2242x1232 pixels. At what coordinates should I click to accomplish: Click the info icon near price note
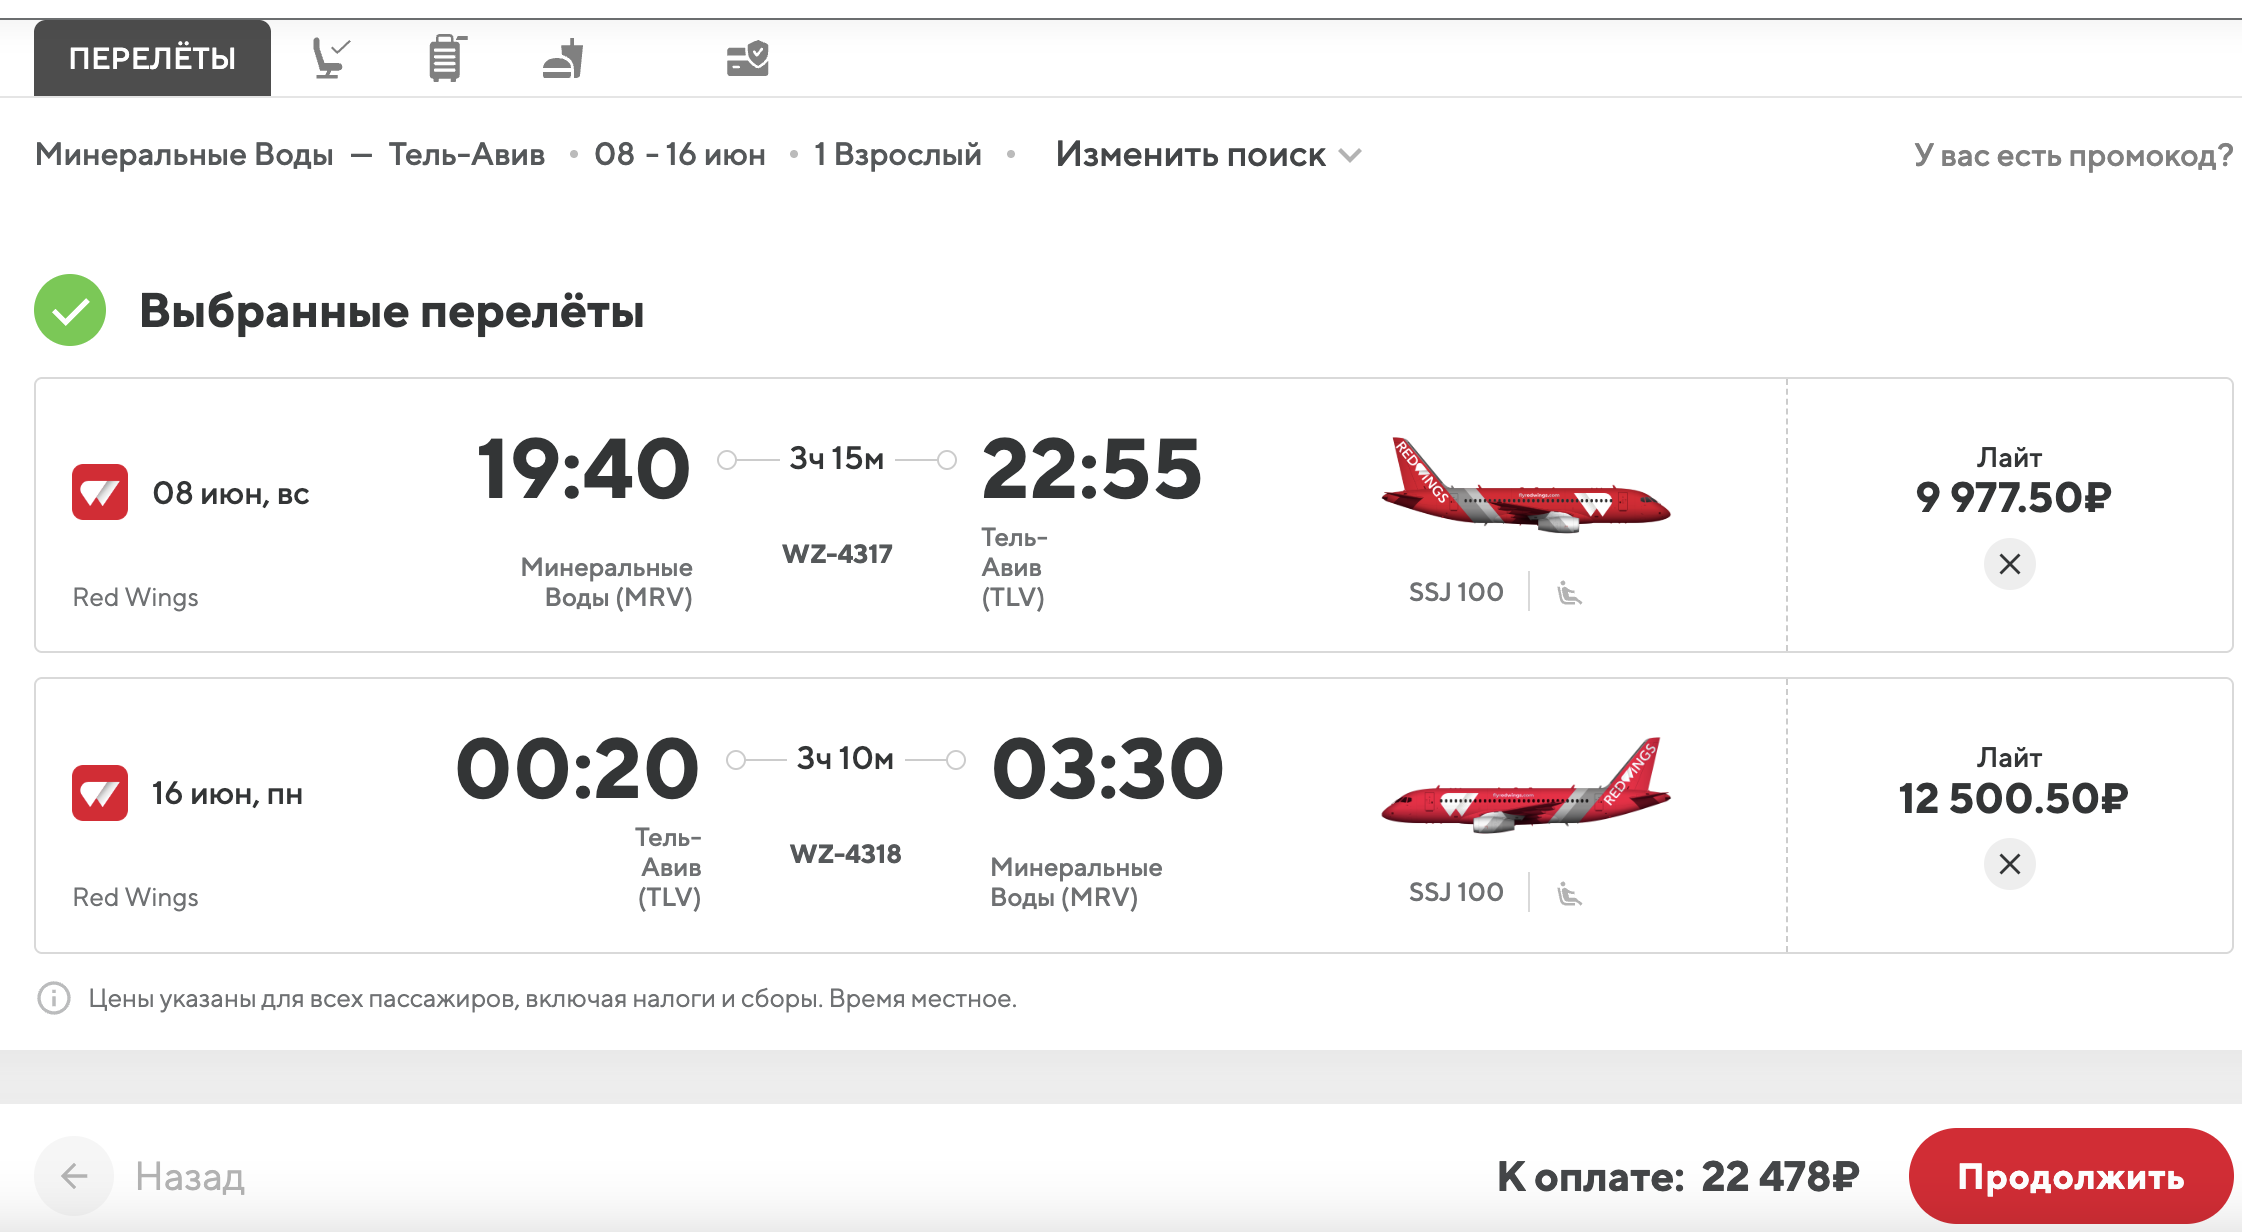(x=54, y=998)
